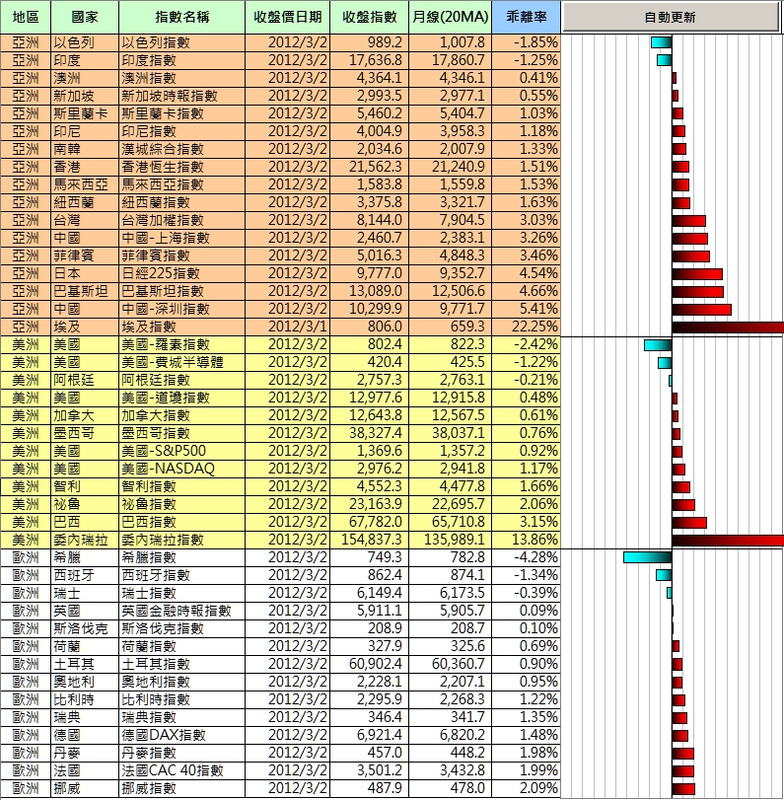Click the 瑞士指數 cell
Viewport: 784px width, 800px height.
182,593
